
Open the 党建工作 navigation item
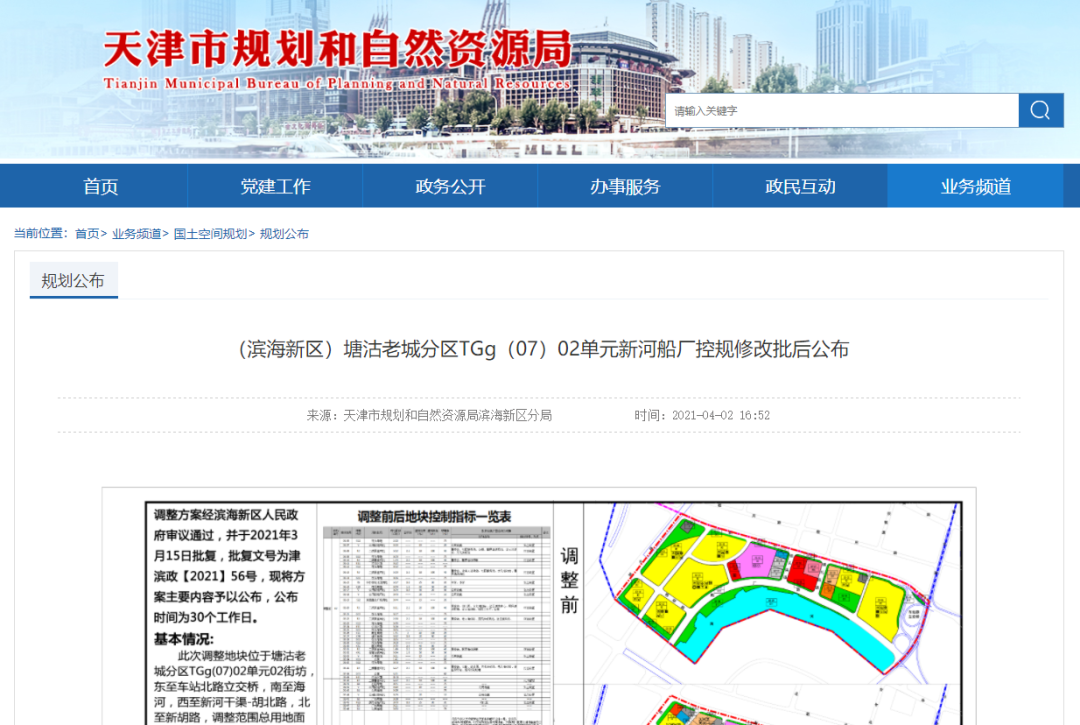click(276, 186)
